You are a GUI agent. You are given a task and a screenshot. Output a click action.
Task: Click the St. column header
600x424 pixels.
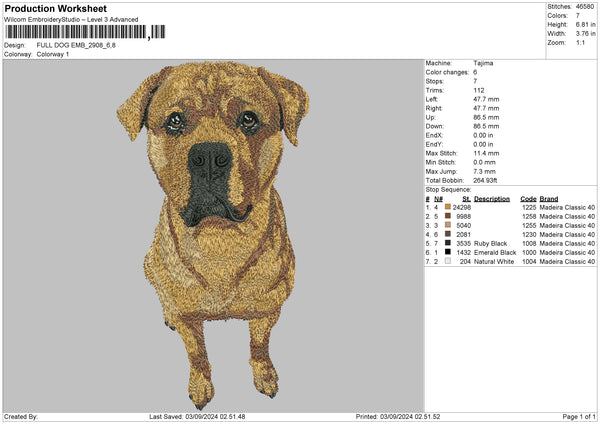click(467, 198)
